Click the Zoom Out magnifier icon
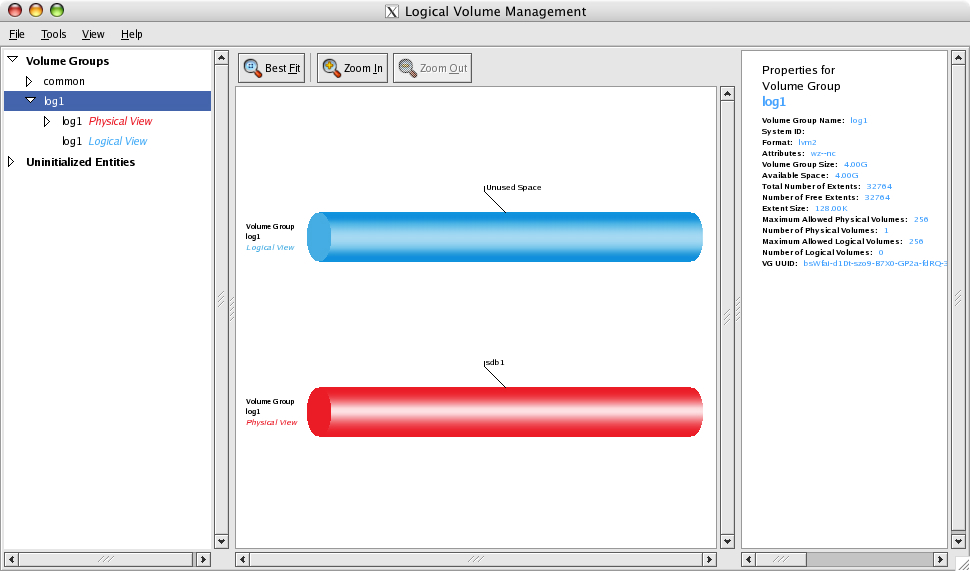970x571 pixels. click(x=407, y=69)
